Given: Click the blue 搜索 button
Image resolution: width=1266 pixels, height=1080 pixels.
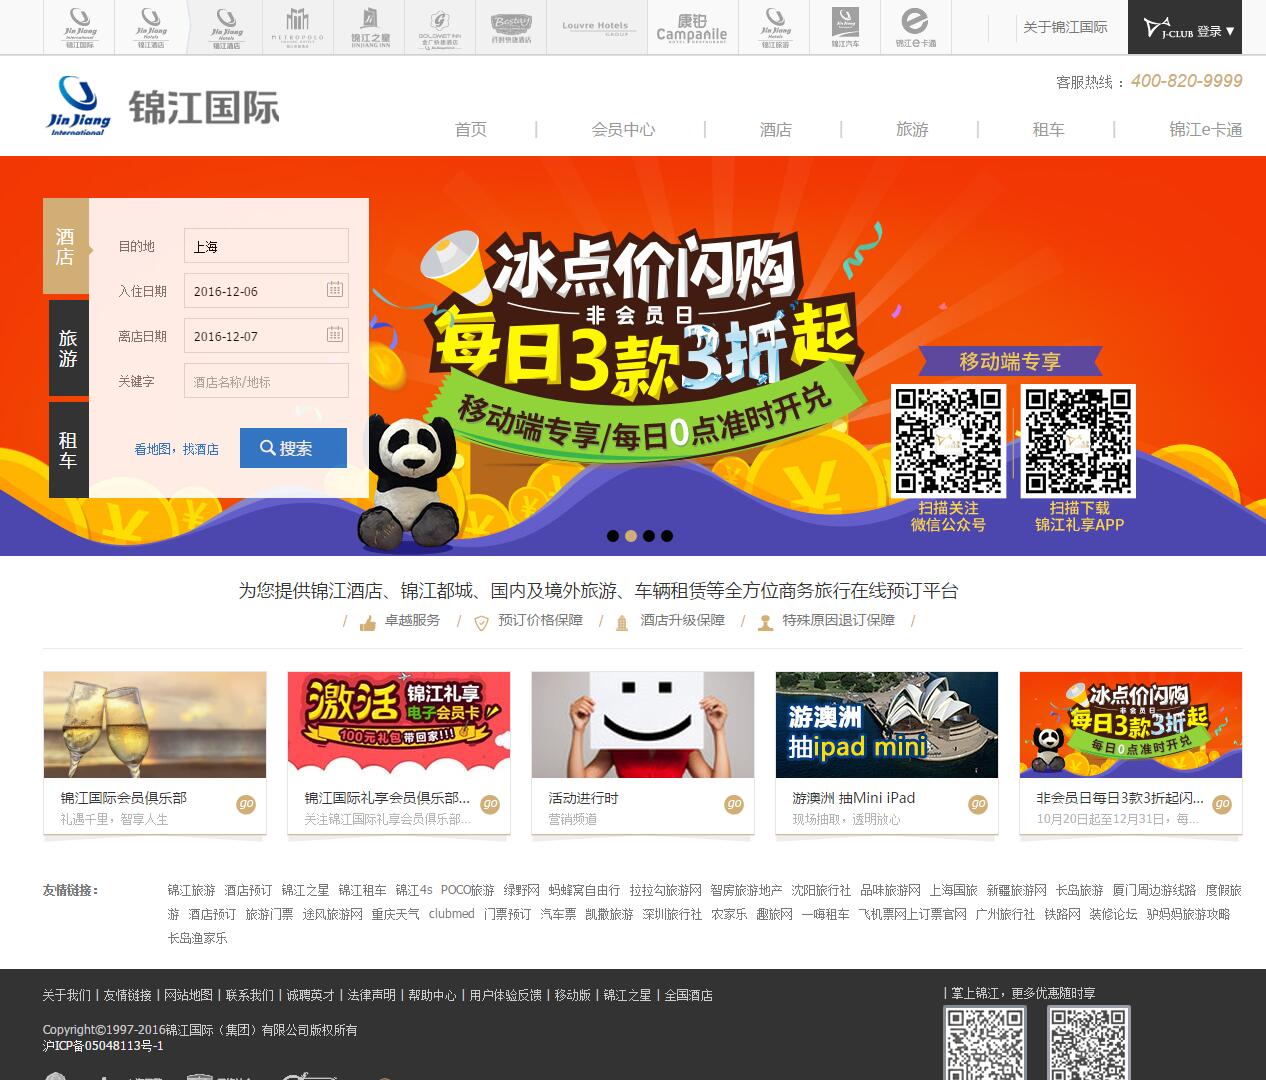Looking at the screenshot, I should click(x=293, y=448).
